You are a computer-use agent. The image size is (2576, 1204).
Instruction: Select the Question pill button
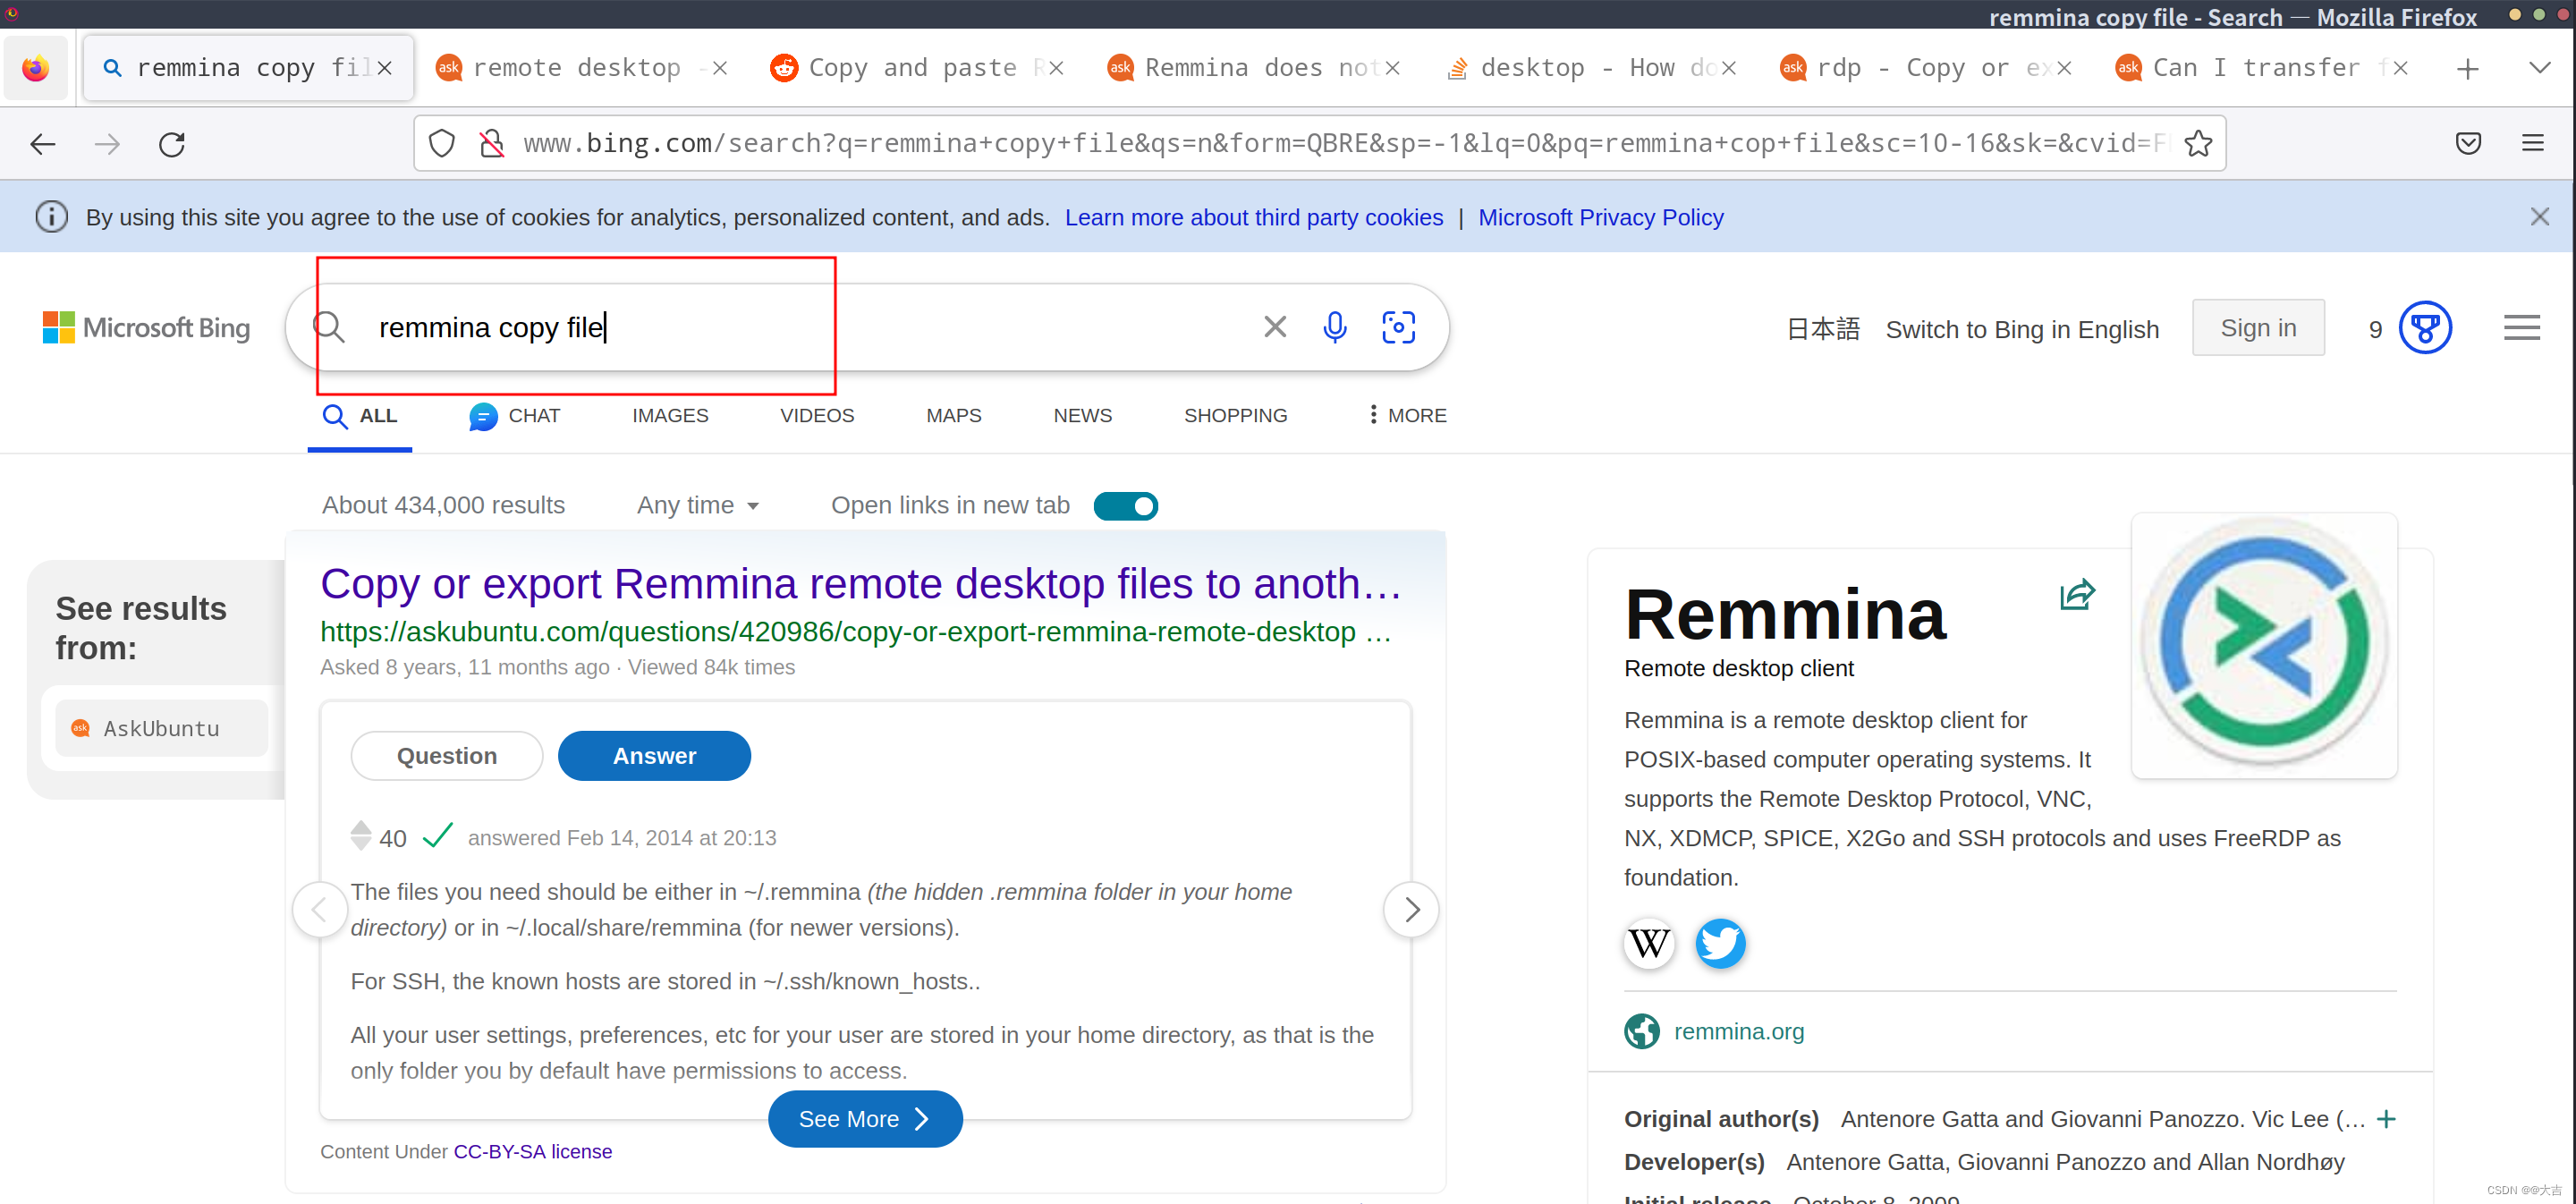(446, 756)
